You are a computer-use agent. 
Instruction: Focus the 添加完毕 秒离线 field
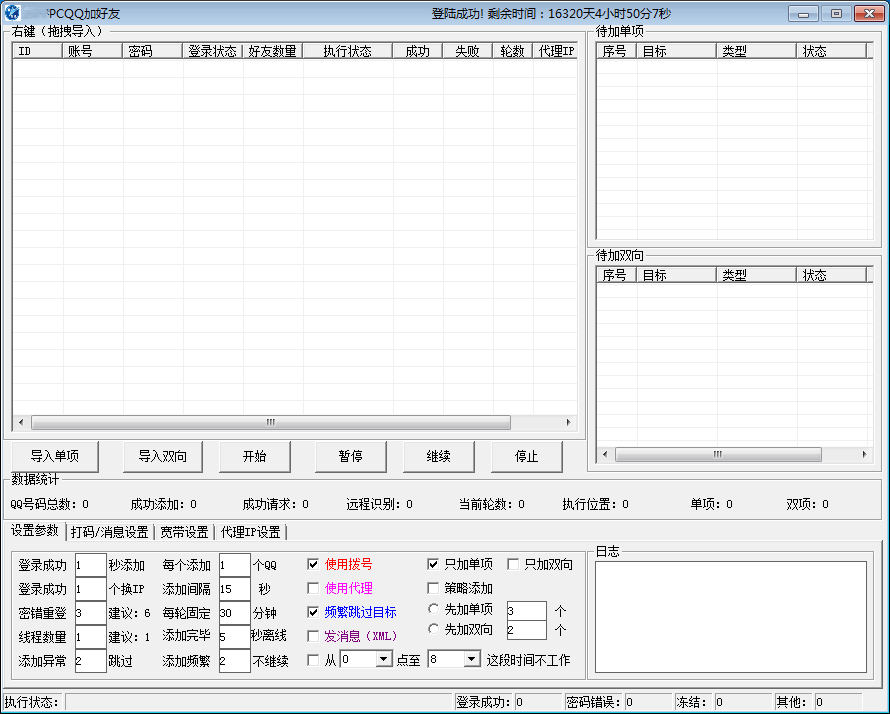234,637
